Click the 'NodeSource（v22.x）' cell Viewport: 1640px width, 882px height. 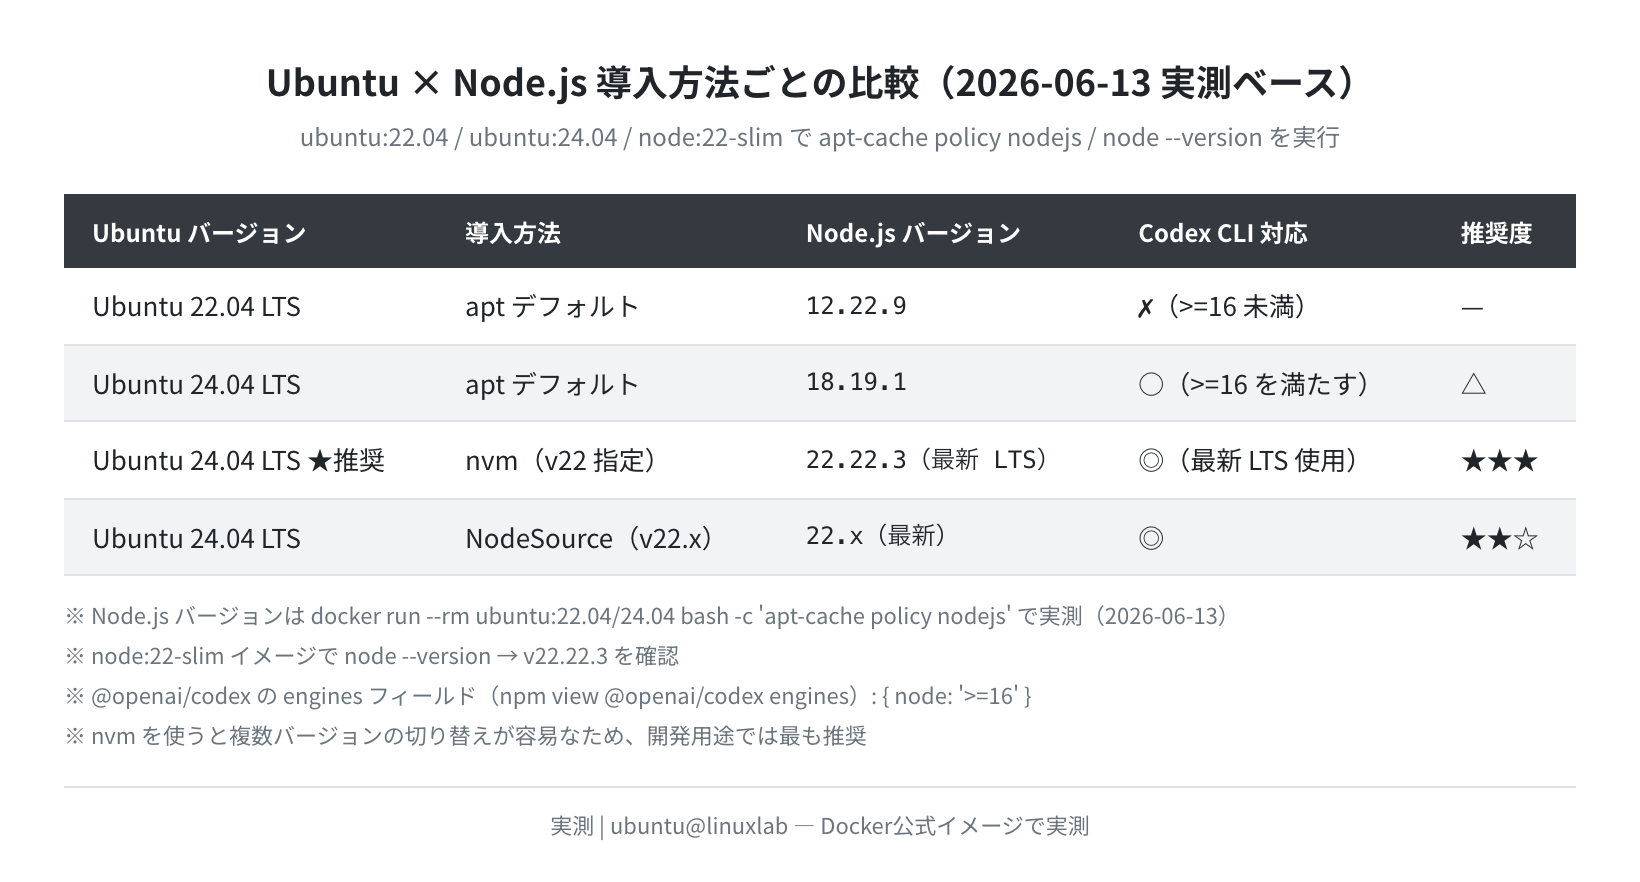590,539
